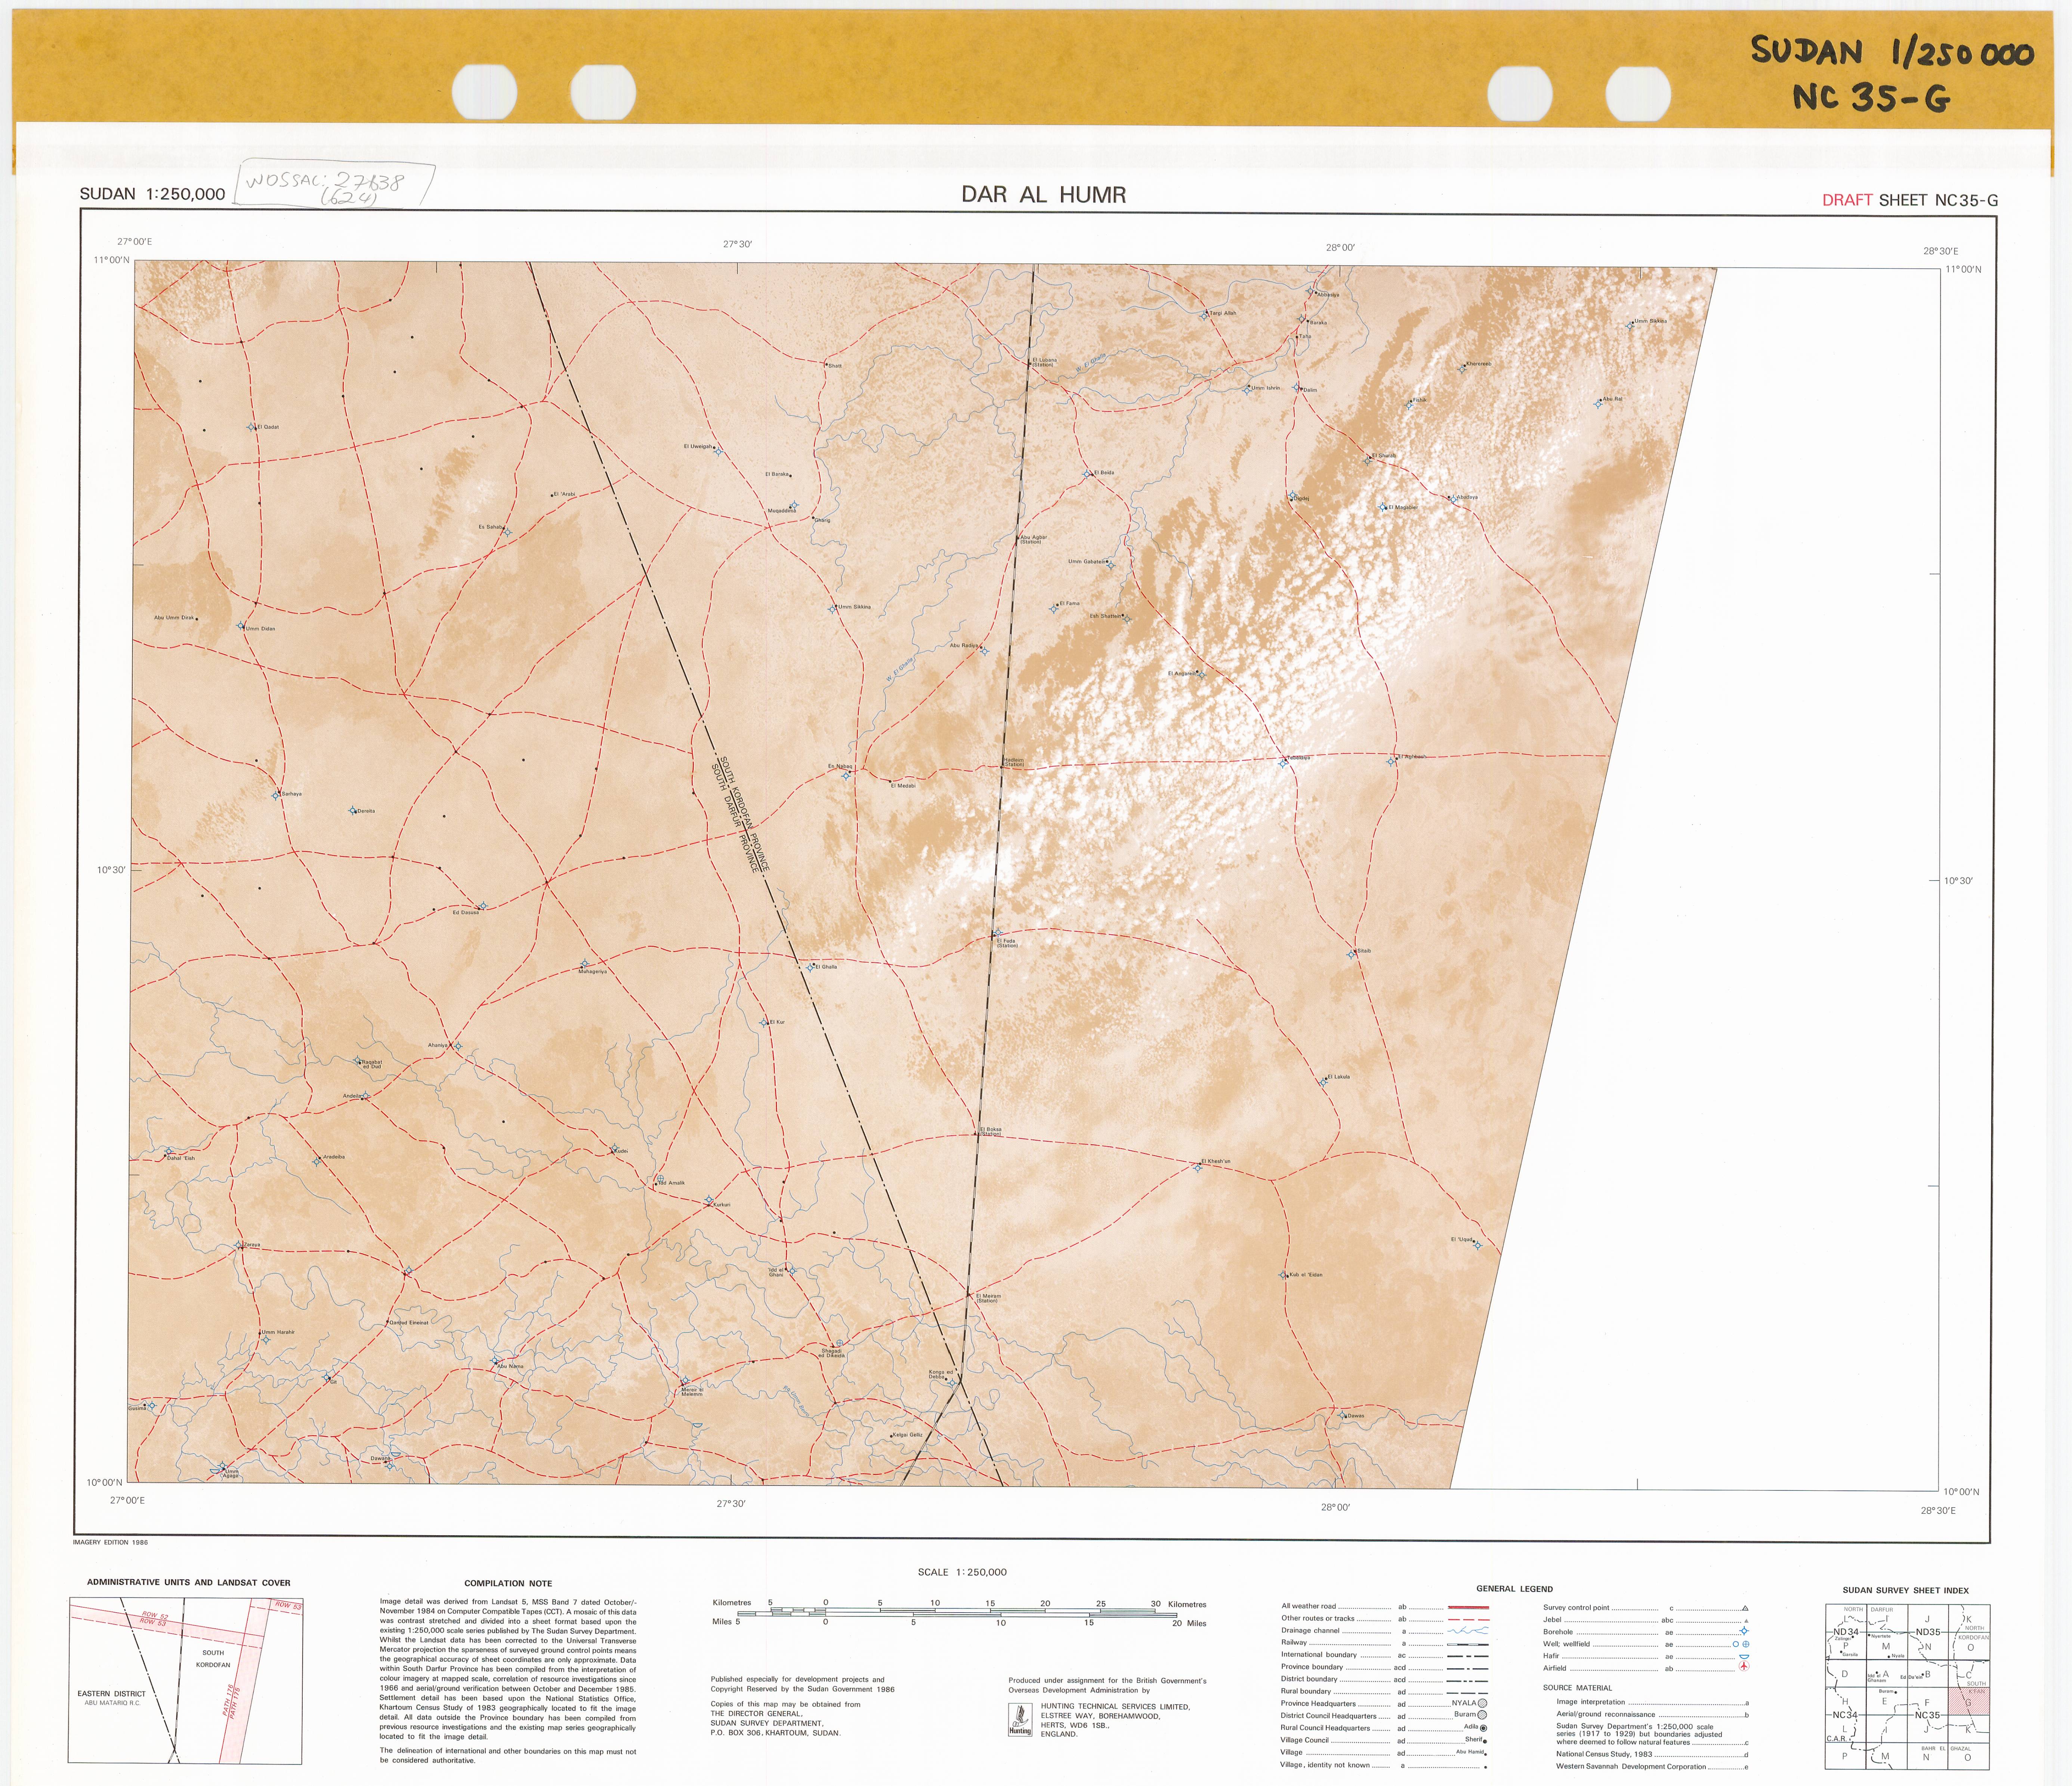Click the General Legend heading

(1514, 1589)
